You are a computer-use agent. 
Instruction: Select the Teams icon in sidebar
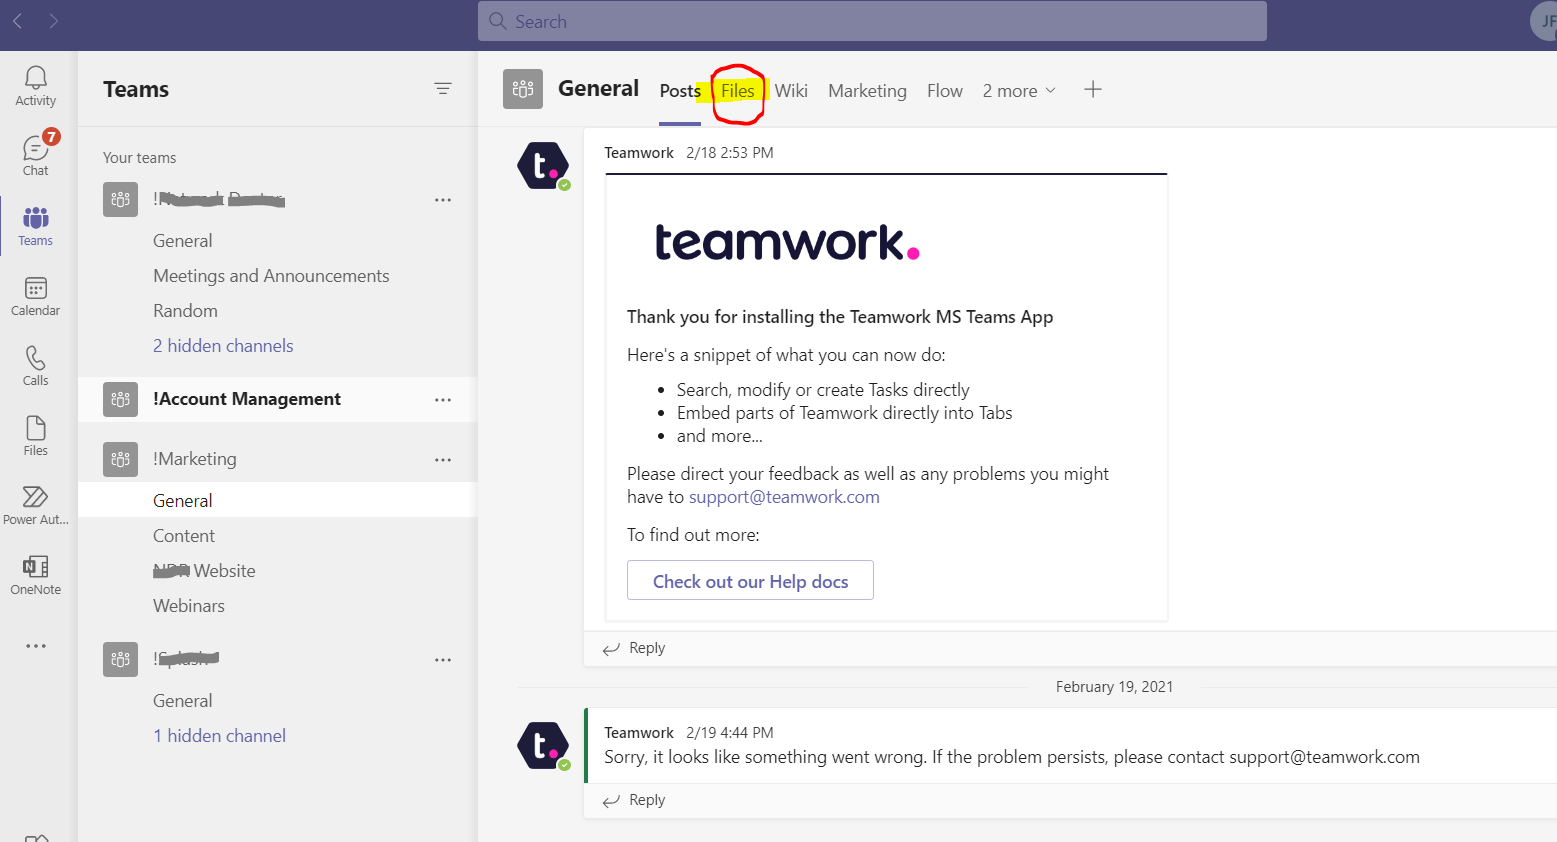click(36, 226)
